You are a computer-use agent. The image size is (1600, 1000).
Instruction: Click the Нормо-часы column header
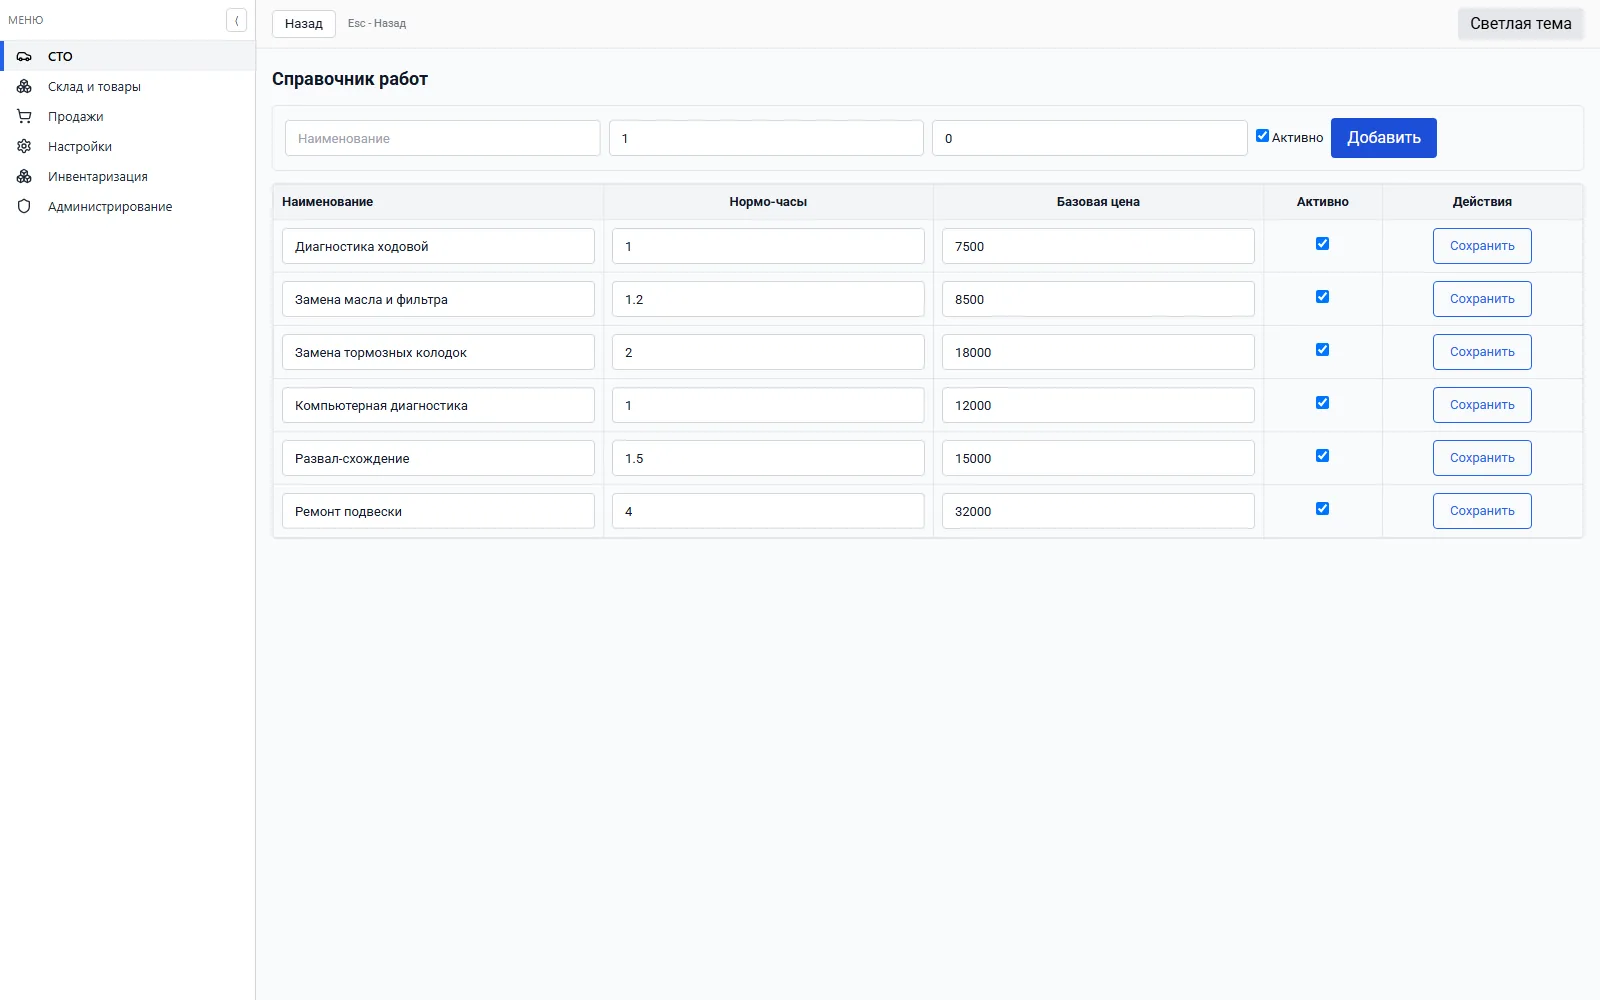tap(768, 202)
